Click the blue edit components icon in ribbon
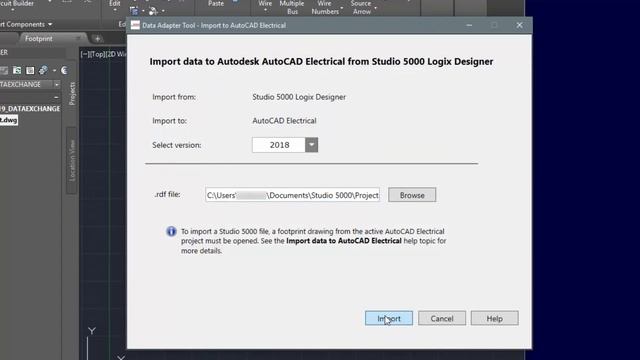The height and width of the screenshot is (360, 640). coord(134,11)
